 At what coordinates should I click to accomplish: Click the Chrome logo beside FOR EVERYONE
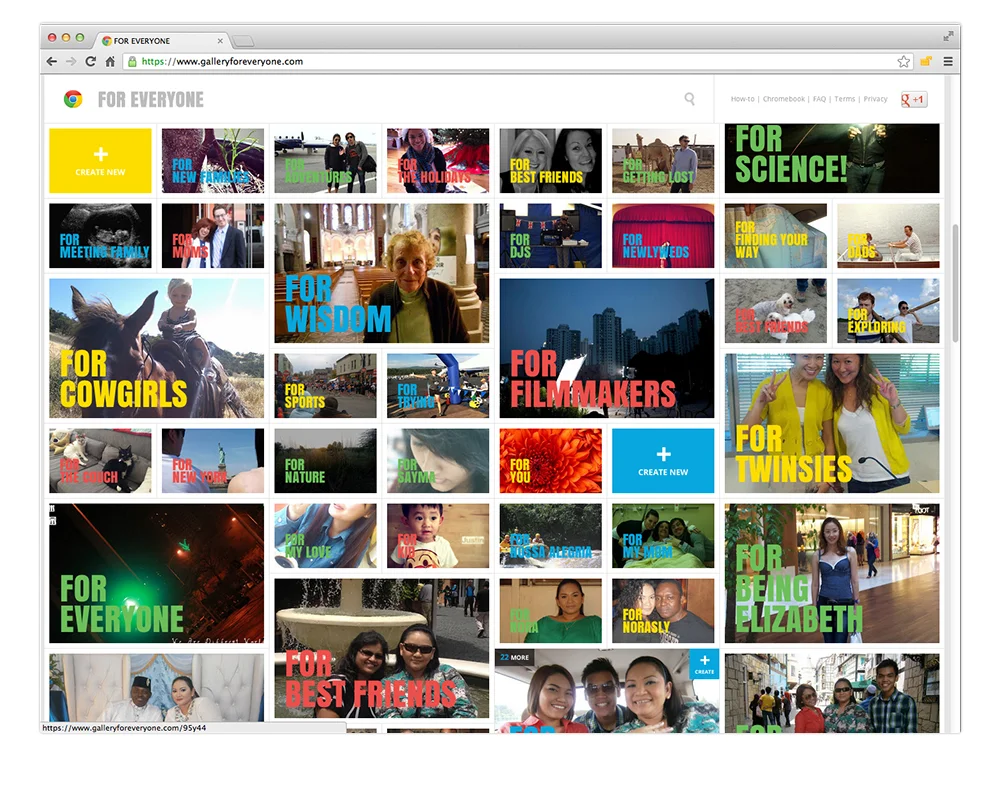(73, 99)
